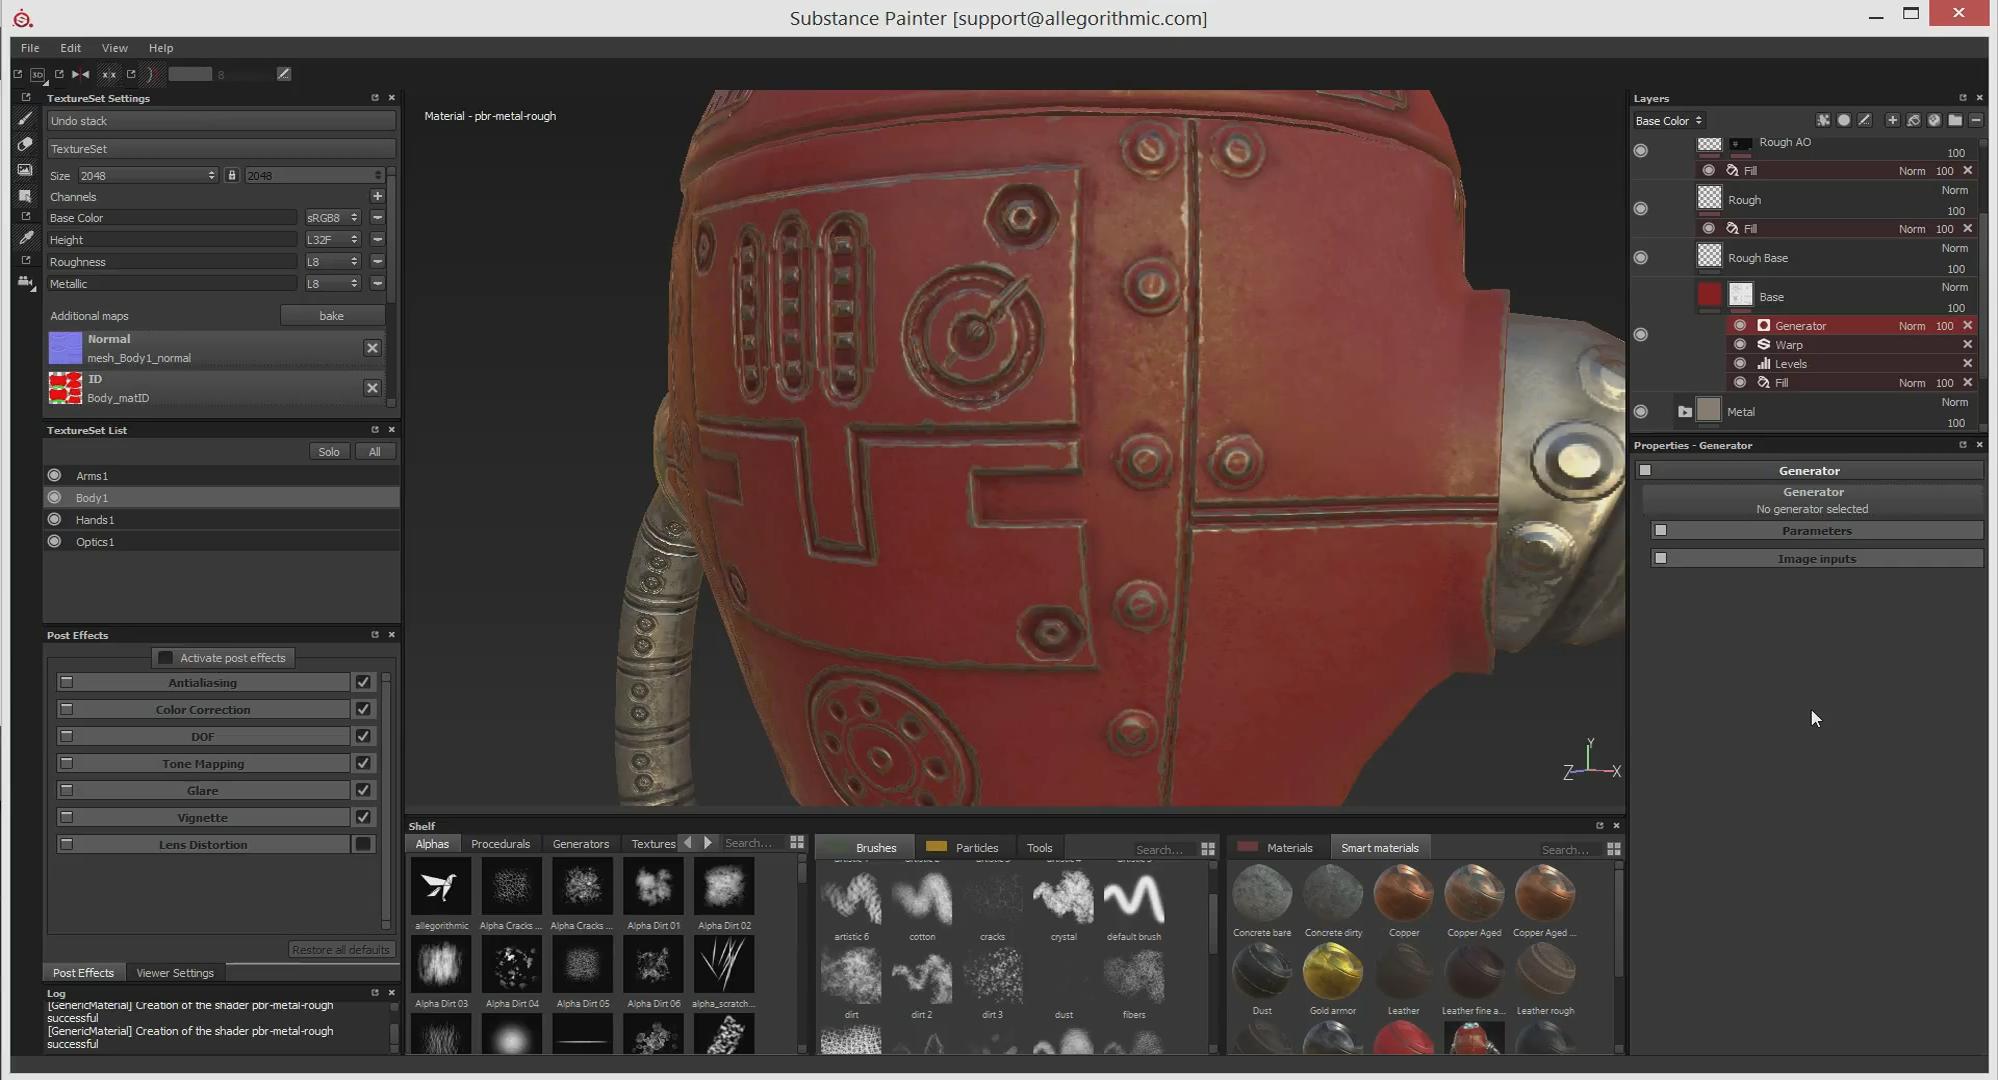Select the Eraser tool in sidebar
The width and height of the screenshot is (1998, 1080).
click(x=25, y=145)
